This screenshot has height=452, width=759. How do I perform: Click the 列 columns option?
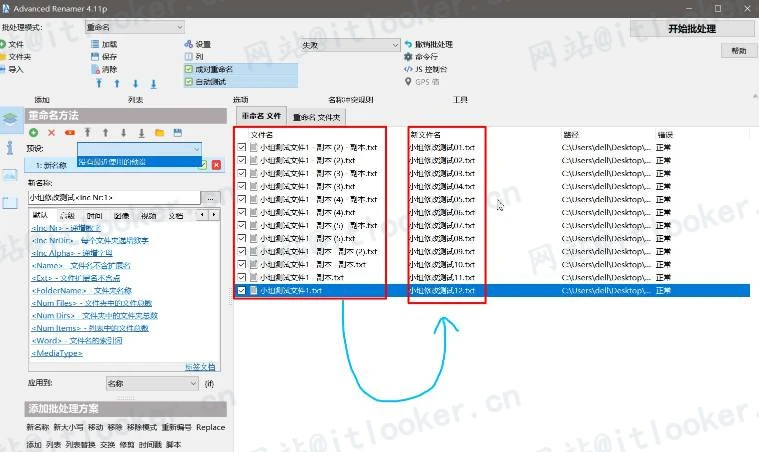click(x=194, y=57)
